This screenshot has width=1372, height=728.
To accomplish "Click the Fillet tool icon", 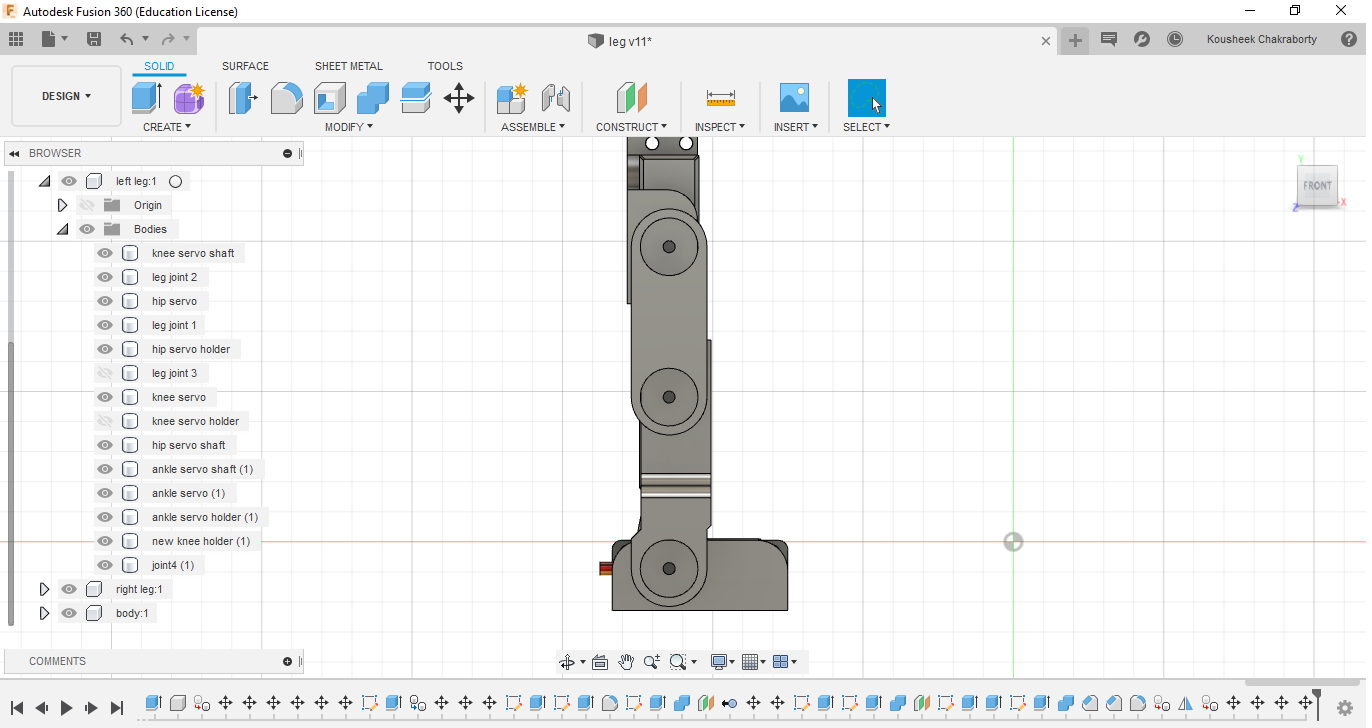I will click(286, 98).
